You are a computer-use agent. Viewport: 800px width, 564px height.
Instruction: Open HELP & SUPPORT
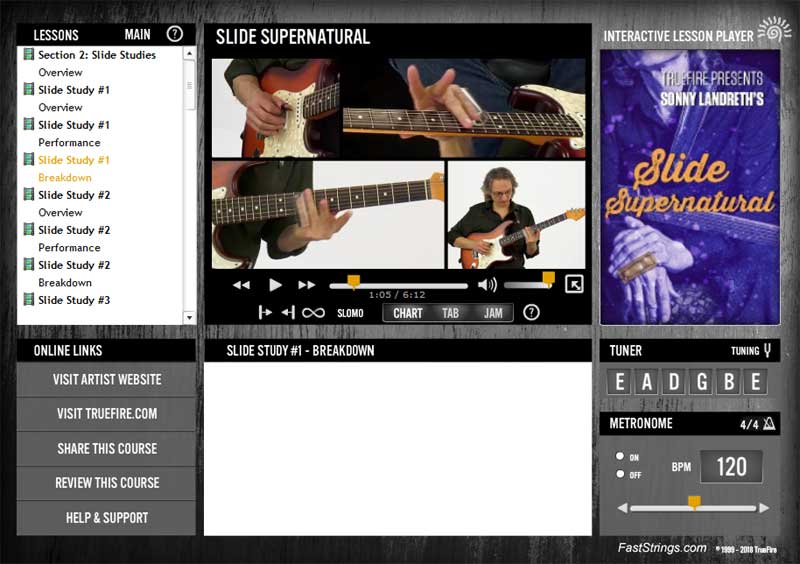[x=107, y=518]
